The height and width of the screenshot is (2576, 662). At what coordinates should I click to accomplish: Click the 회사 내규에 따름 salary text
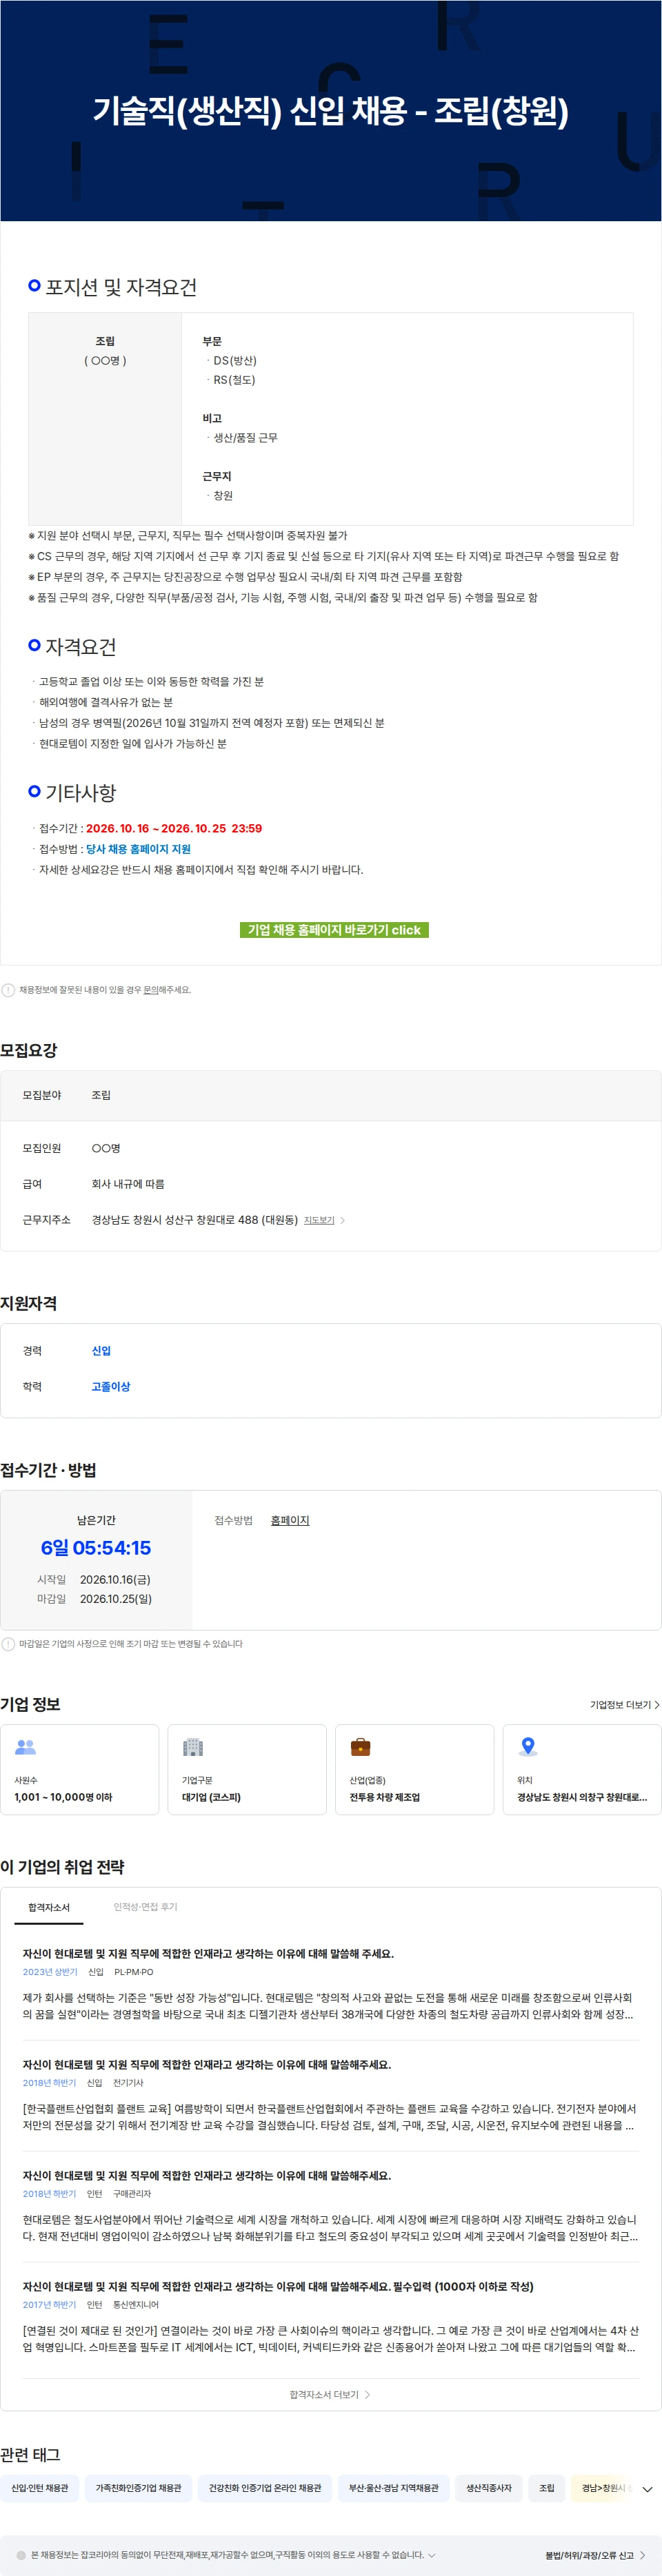tap(128, 1184)
